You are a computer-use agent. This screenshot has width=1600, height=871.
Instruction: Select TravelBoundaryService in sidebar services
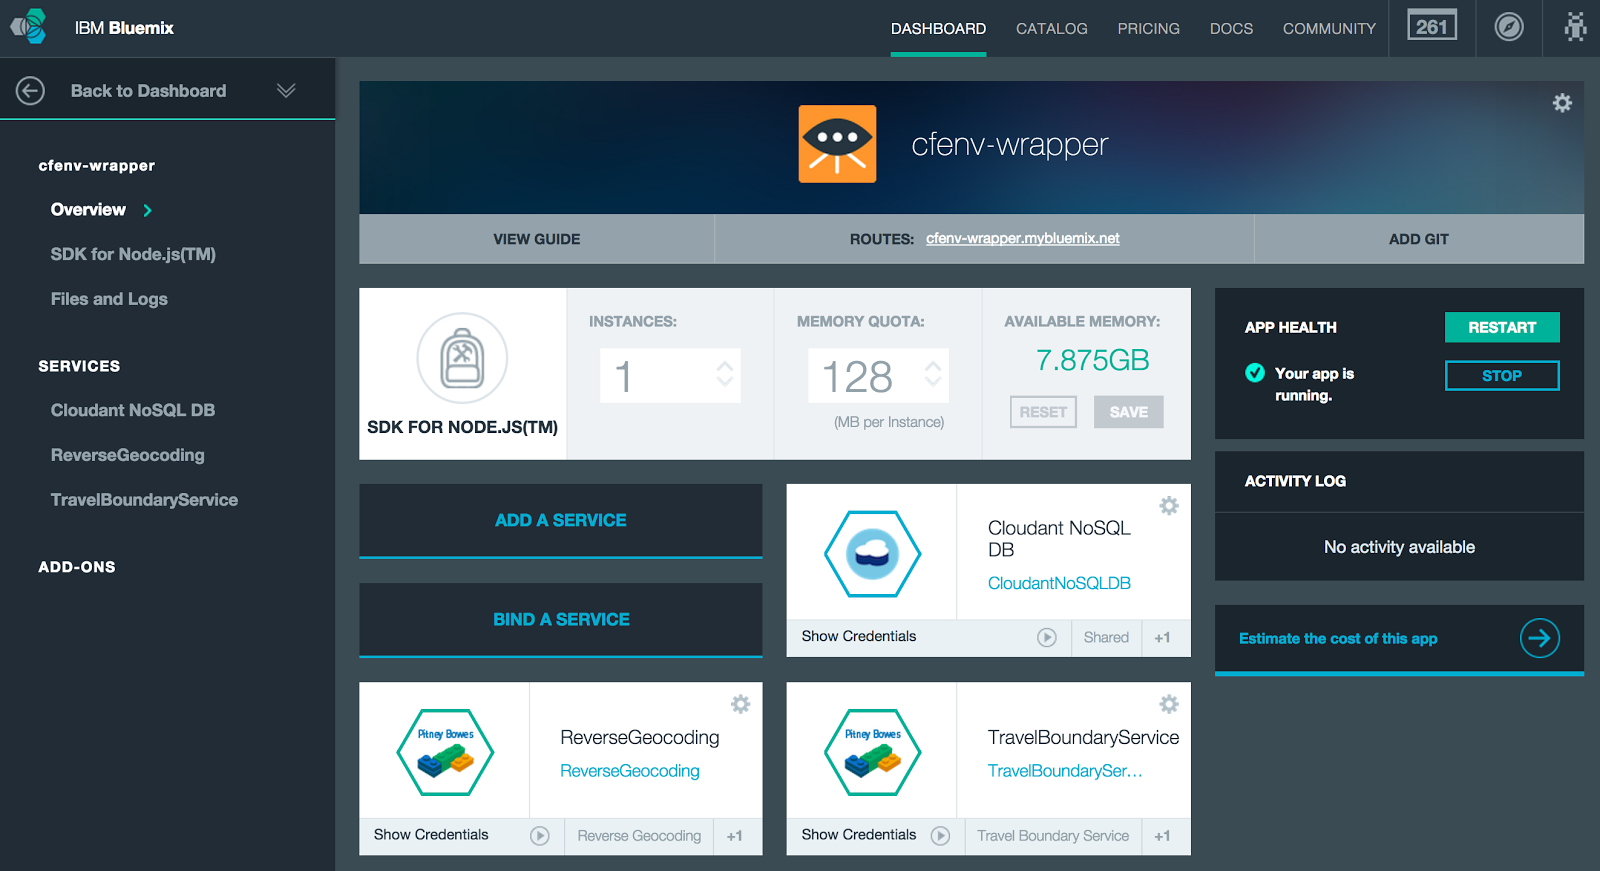coord(144,500)
